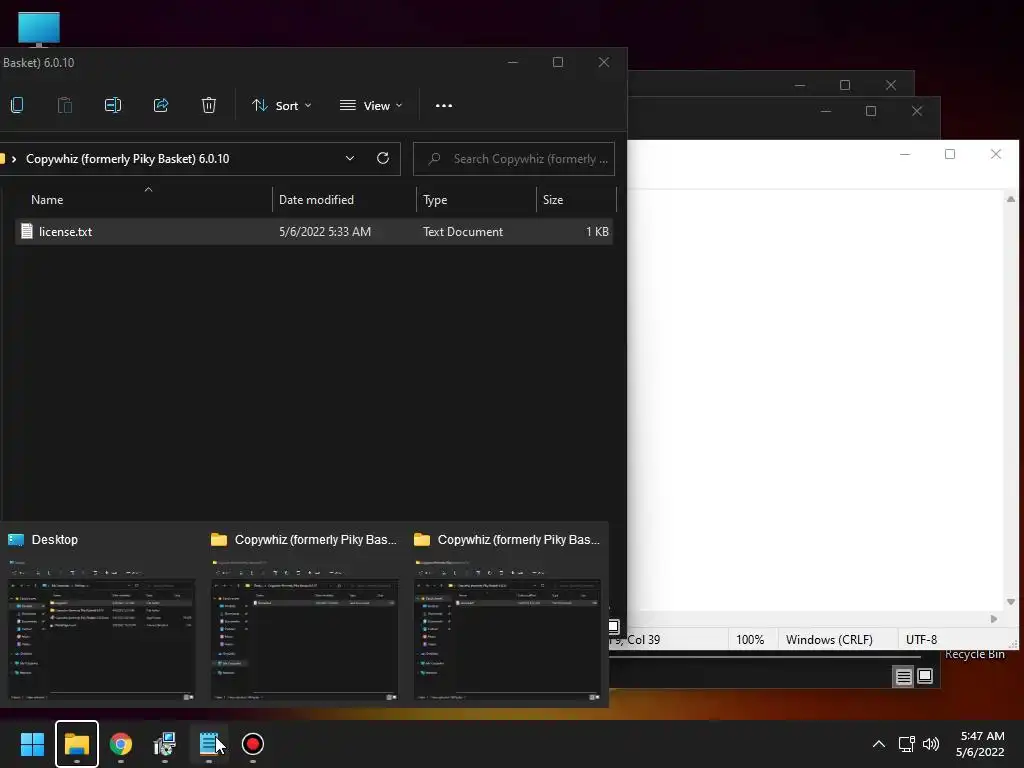Click the volume speaker tray icon

click(x=931, y=744)
